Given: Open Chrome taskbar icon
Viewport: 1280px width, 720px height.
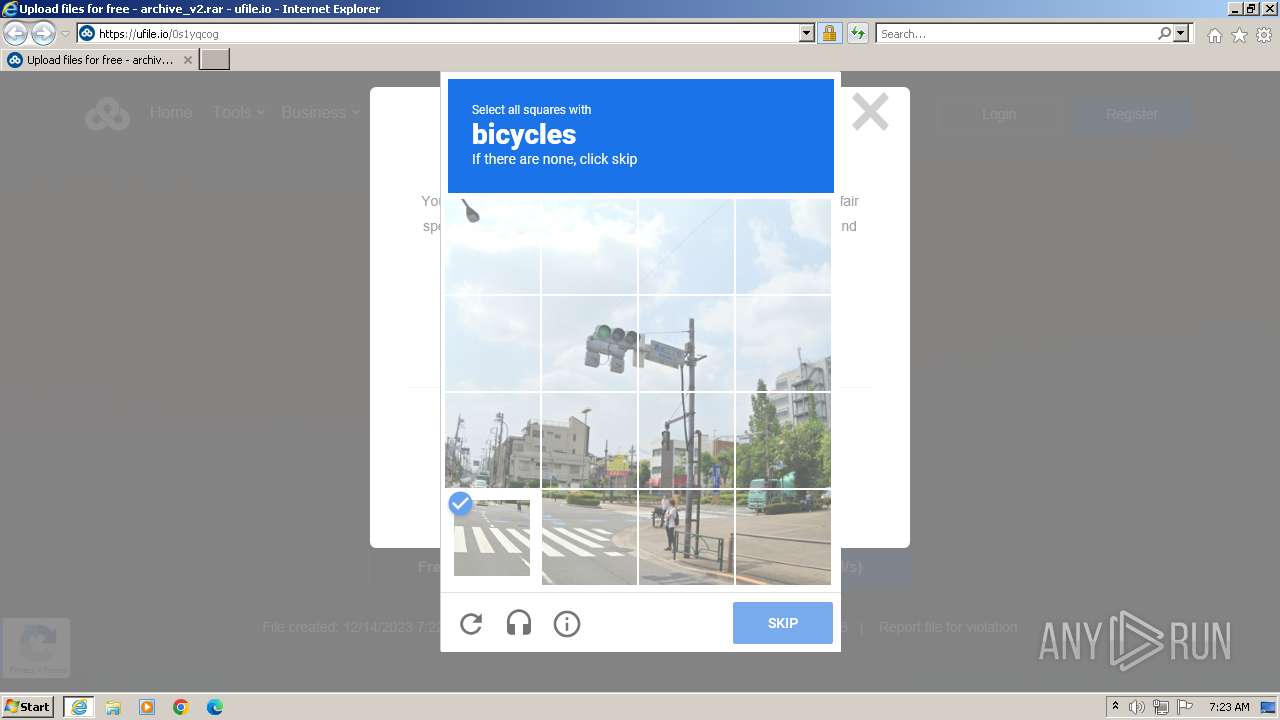Looking at the screenshot, I should [181, 707].
